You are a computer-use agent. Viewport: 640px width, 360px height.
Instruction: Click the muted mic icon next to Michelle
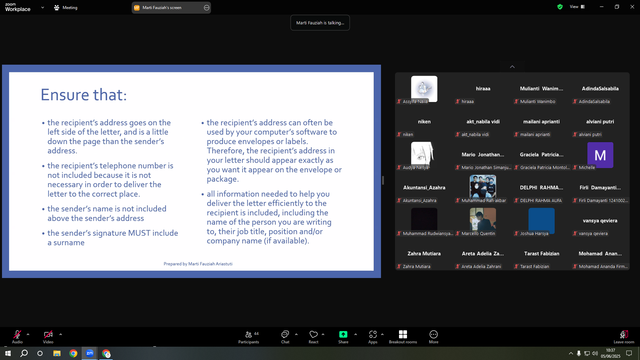tap(575, 167)
